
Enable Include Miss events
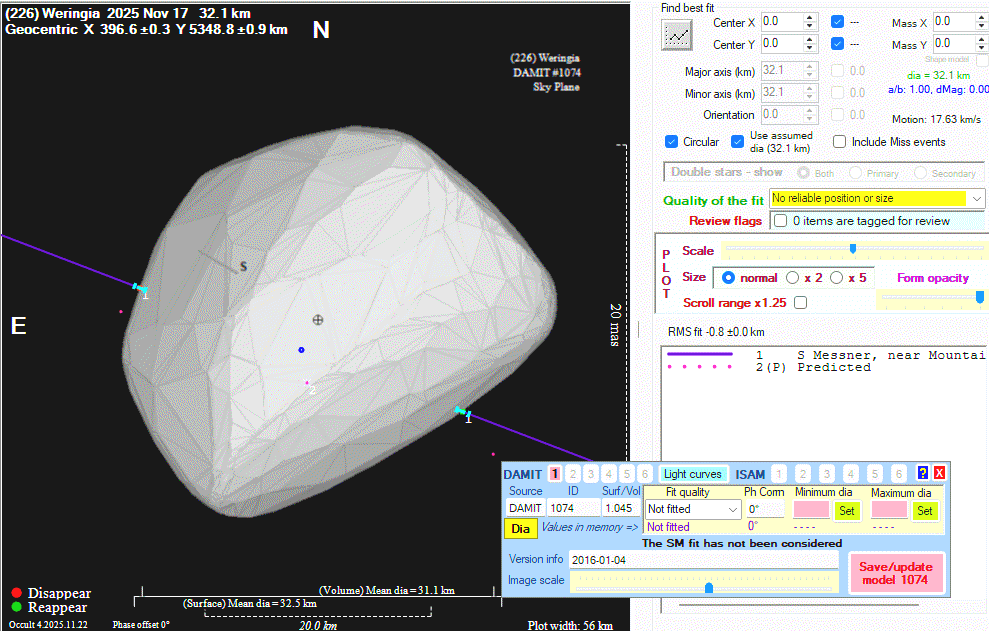840,142
